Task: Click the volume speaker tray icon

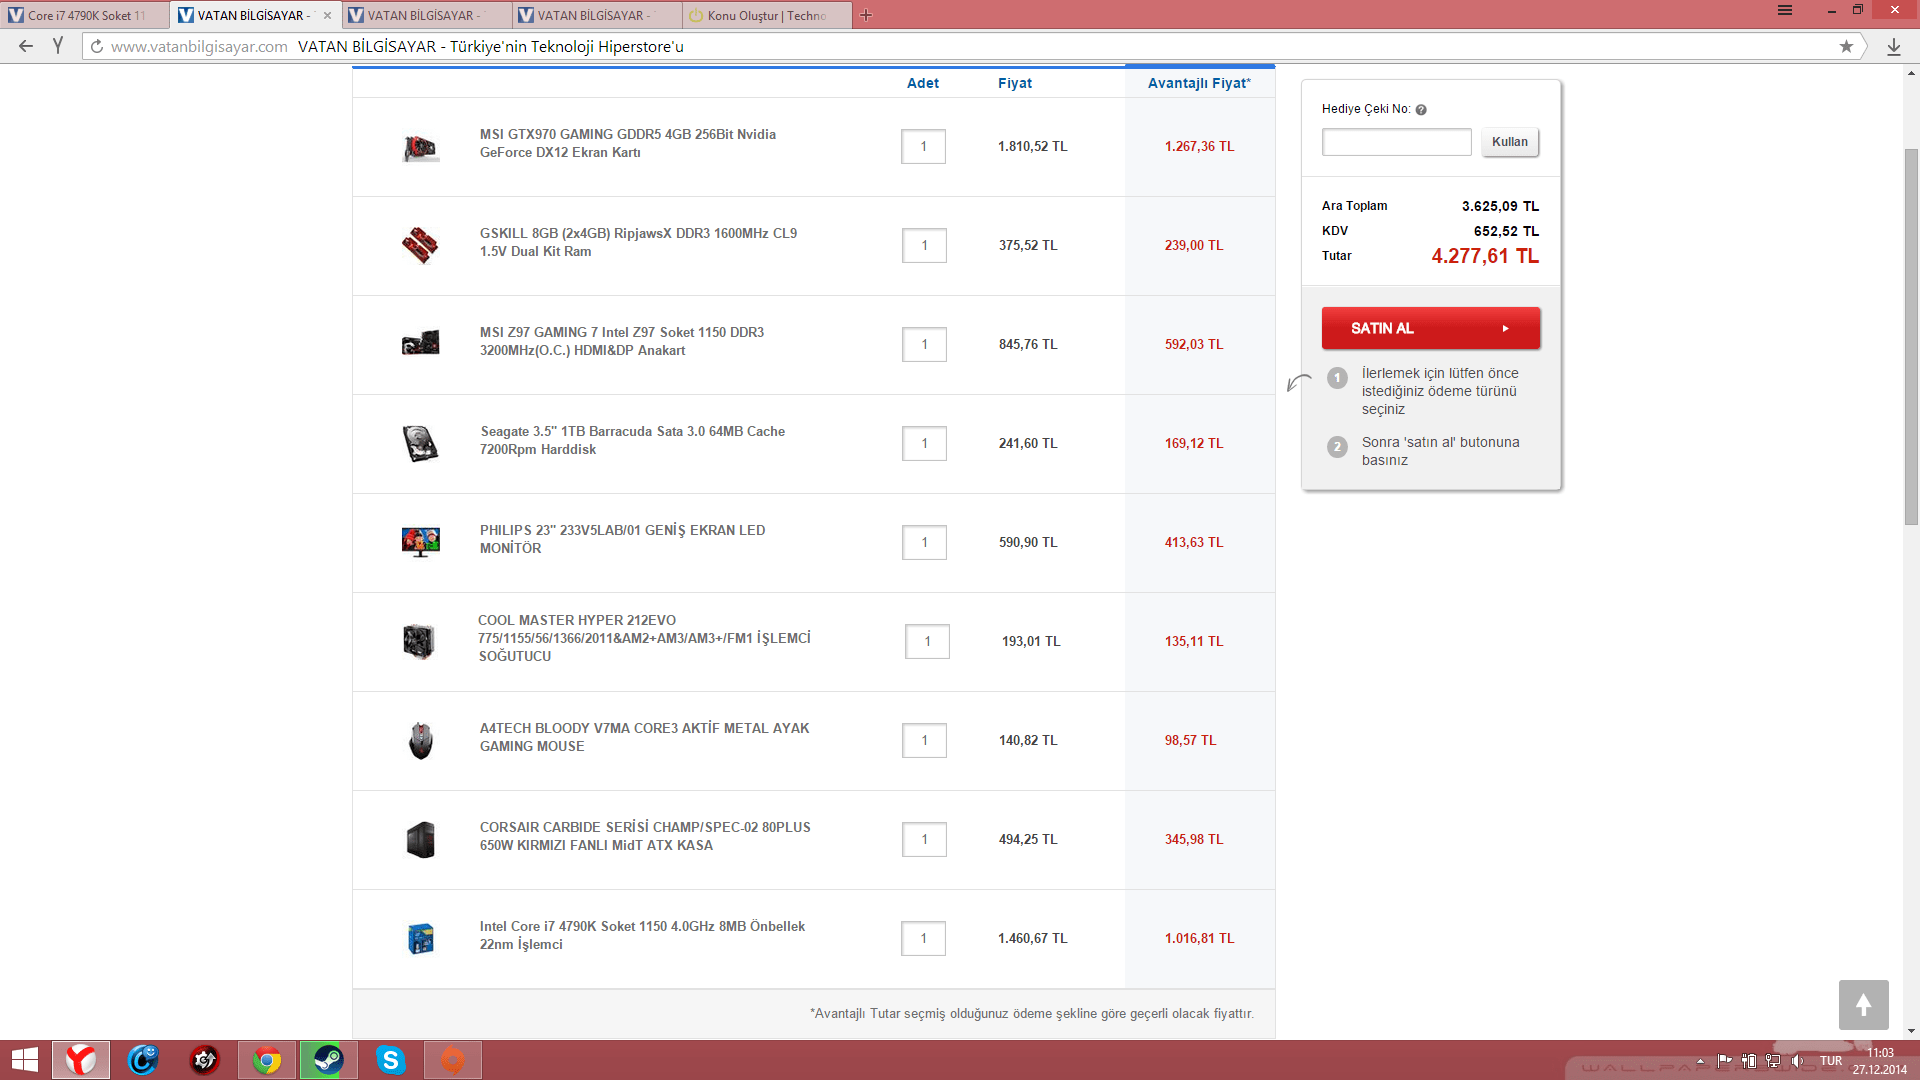Action: (x=1797, y=1061)
